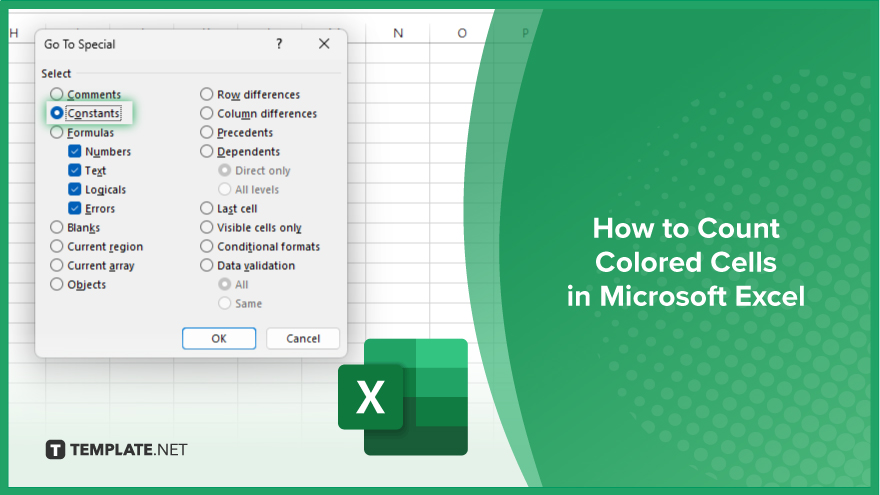
Task: Select the Direct only option
Action: coord(224,170)
